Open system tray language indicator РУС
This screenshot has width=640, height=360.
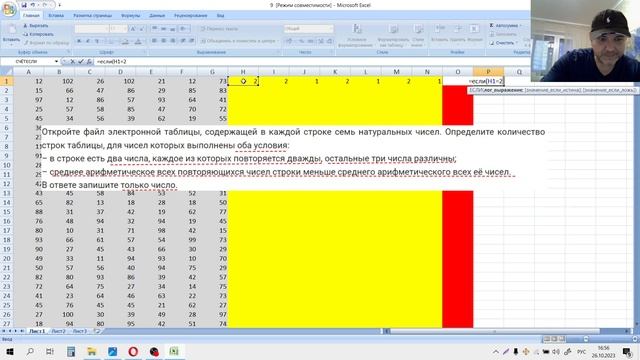coord(581,351)
